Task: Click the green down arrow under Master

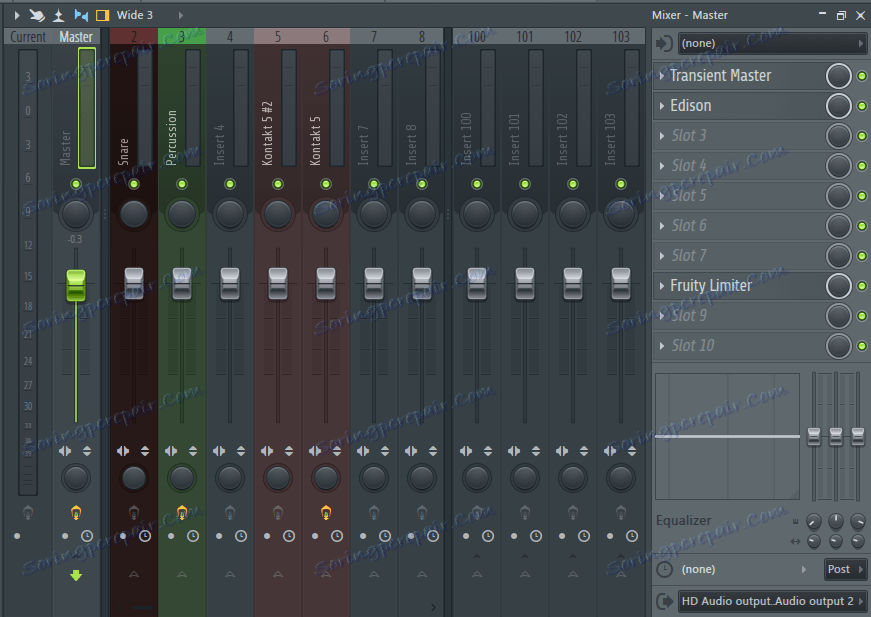Action: 76,575
